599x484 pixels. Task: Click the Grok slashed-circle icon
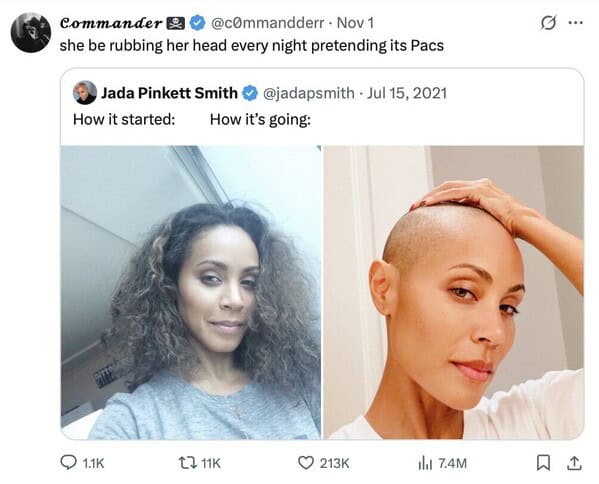point(548,23)
